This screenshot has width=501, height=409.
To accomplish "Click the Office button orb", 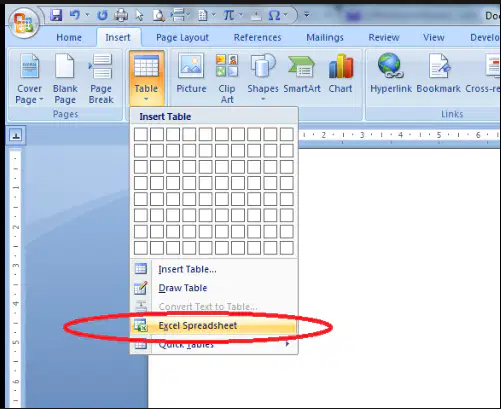I will [x=24, y=23].
